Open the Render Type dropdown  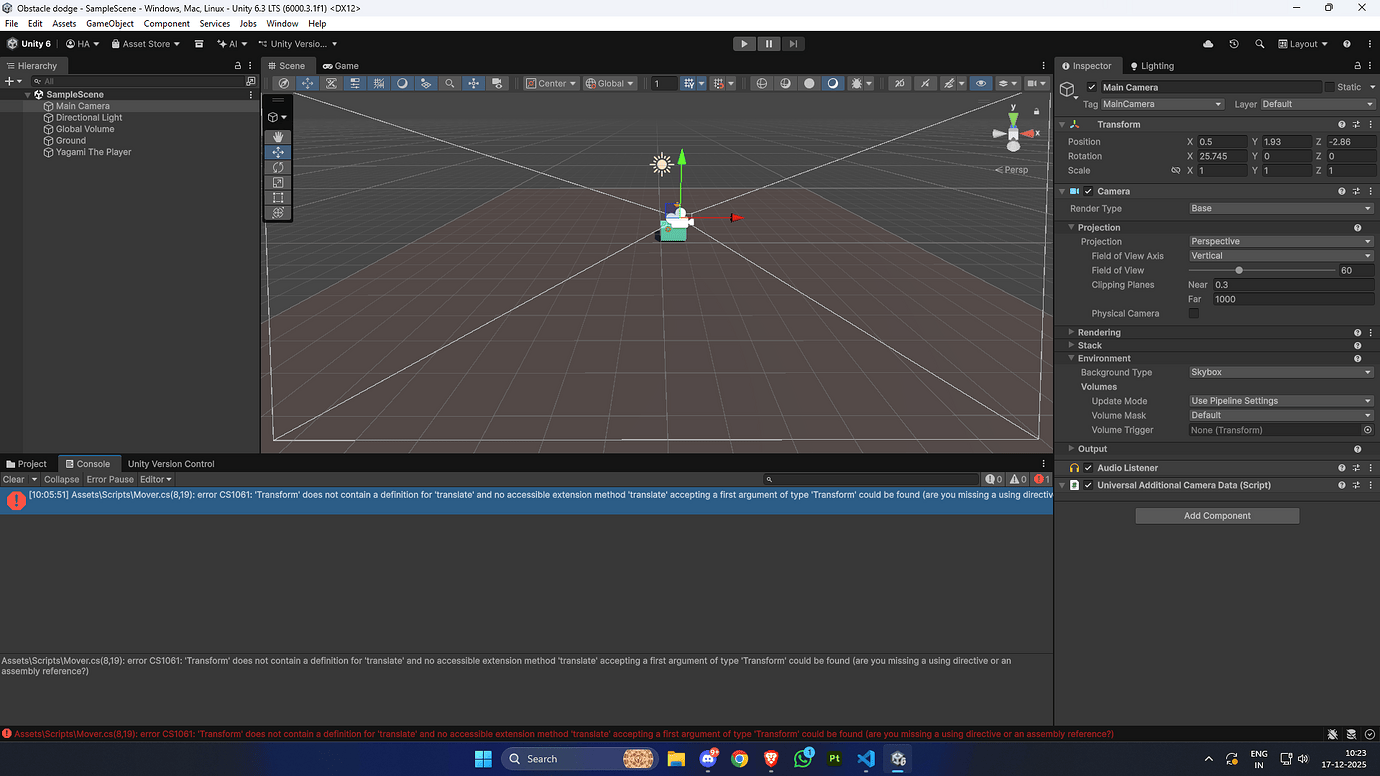point(1281,208)
